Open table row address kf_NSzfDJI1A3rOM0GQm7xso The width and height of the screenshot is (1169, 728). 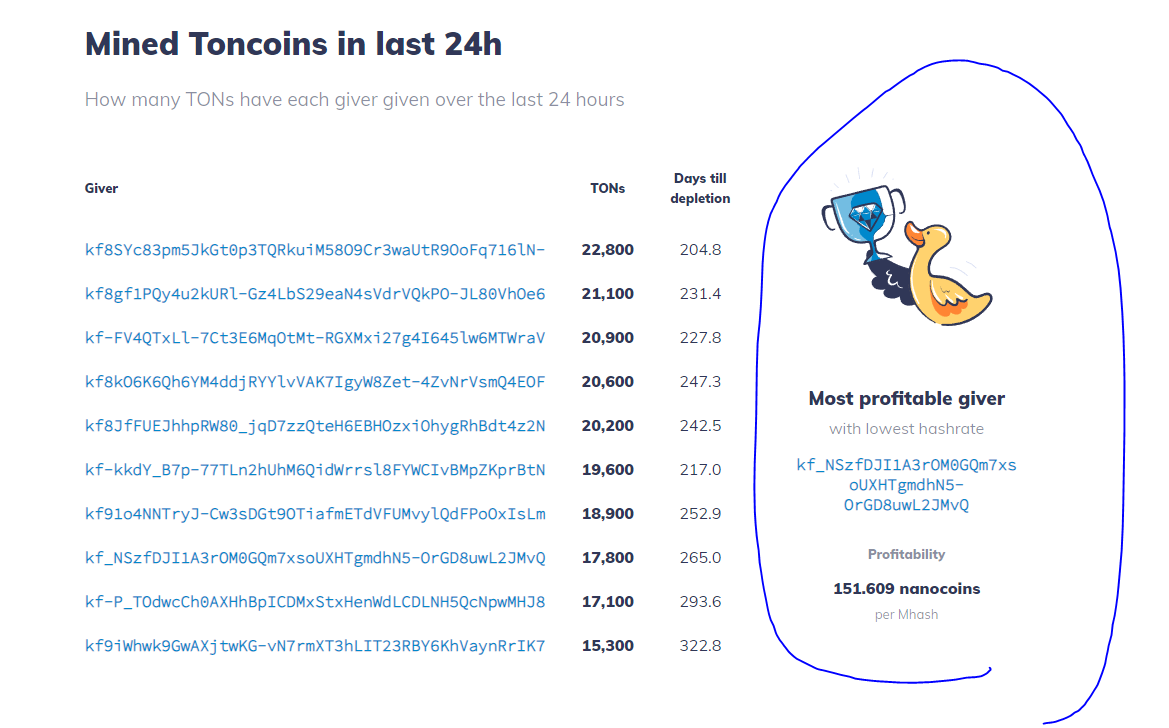tap(315, 558)
